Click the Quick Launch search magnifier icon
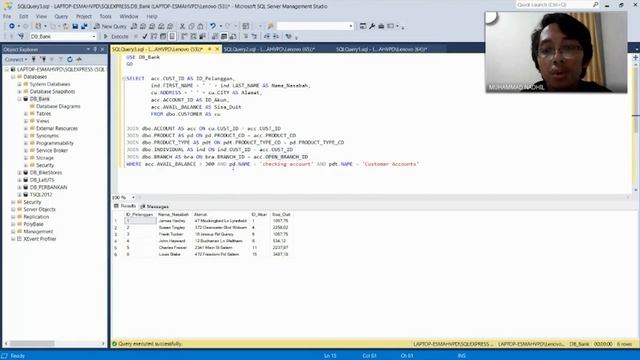 tap(595, 4)
